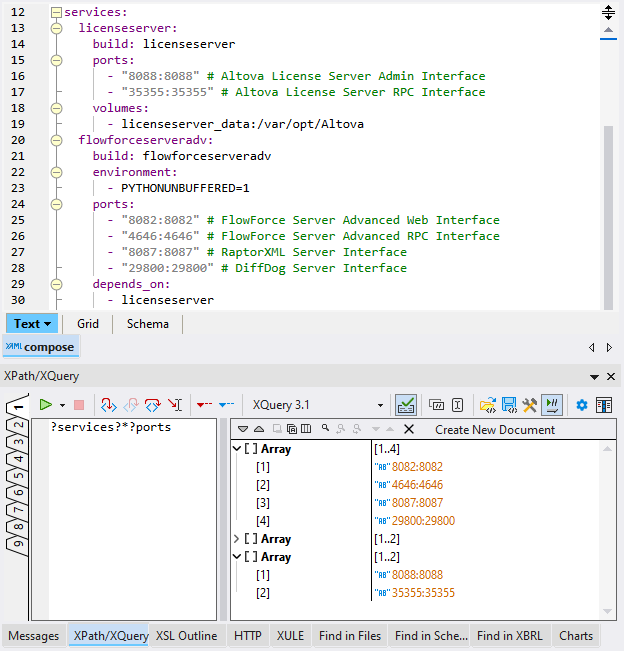Image resolution: width=624 pixels, height=651 pixels.
Task: Toggle the layout switch icon at toolbar end
Action: [x=604, y=405]
